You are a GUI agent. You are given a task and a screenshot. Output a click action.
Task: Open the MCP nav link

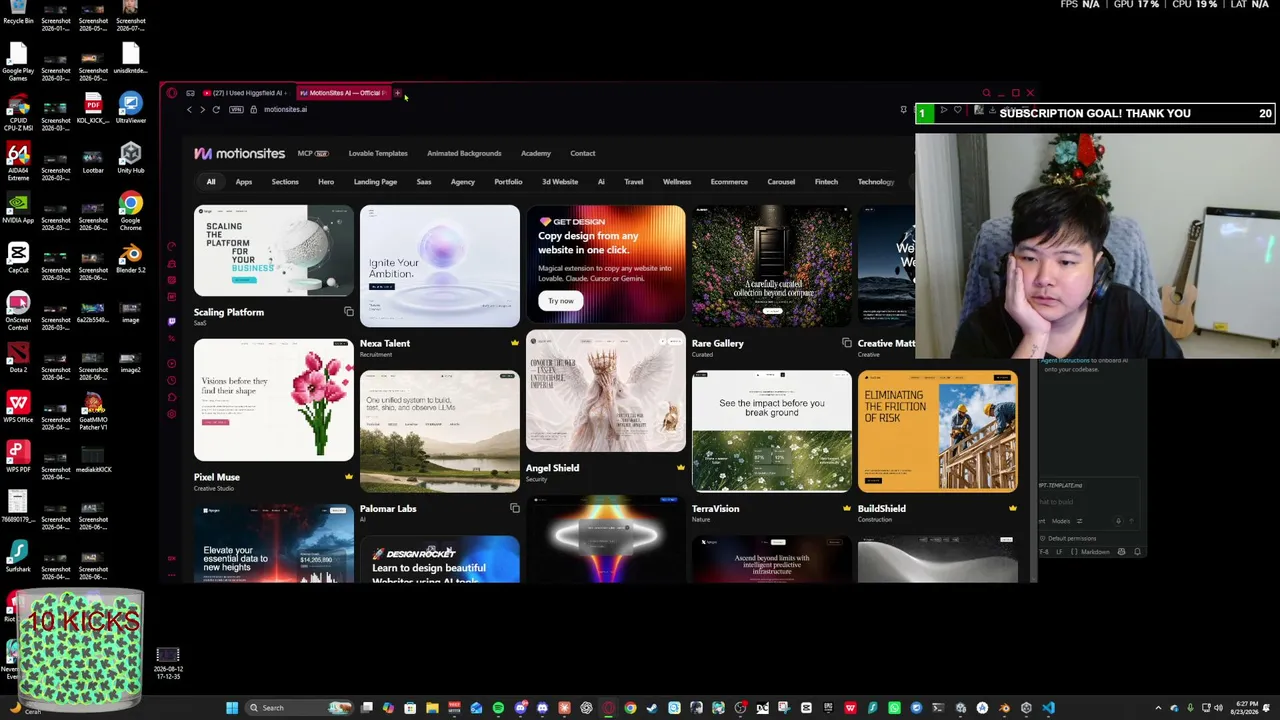pyautogui.click(x=313, y=153)
